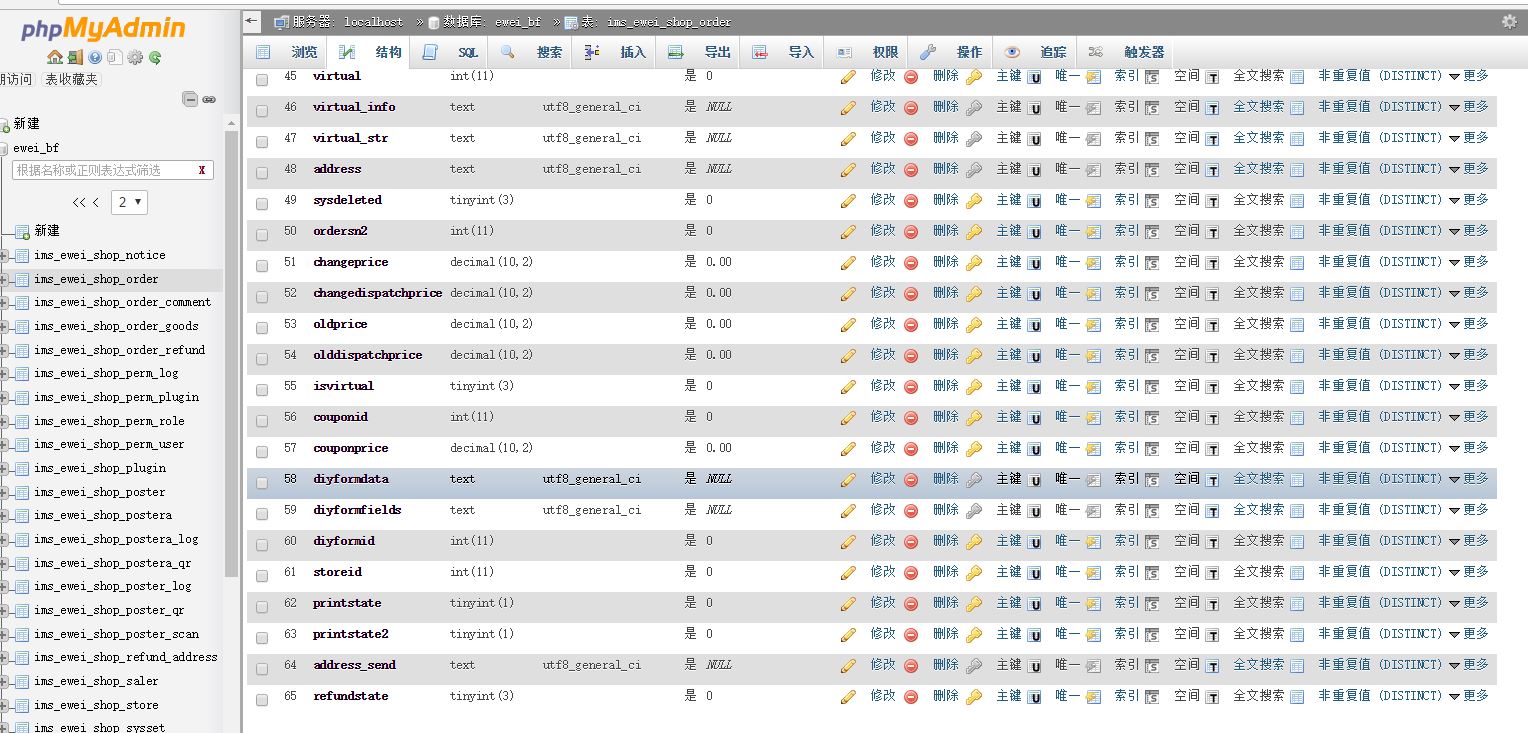The width and height of the screenshot is (1528, 733).
Task: Click the table icon beside ims_ewei_shop_plugin
Action: pyautogui.click(x=22, y=468)
